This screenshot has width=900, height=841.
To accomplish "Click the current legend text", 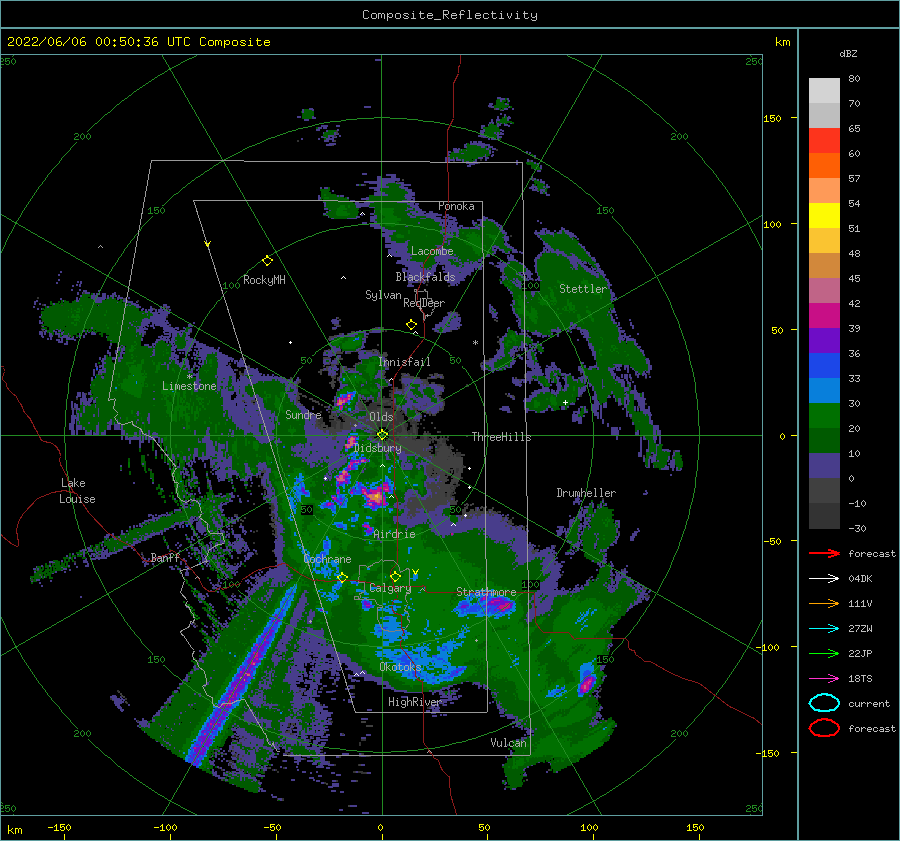I will (869, 703).
